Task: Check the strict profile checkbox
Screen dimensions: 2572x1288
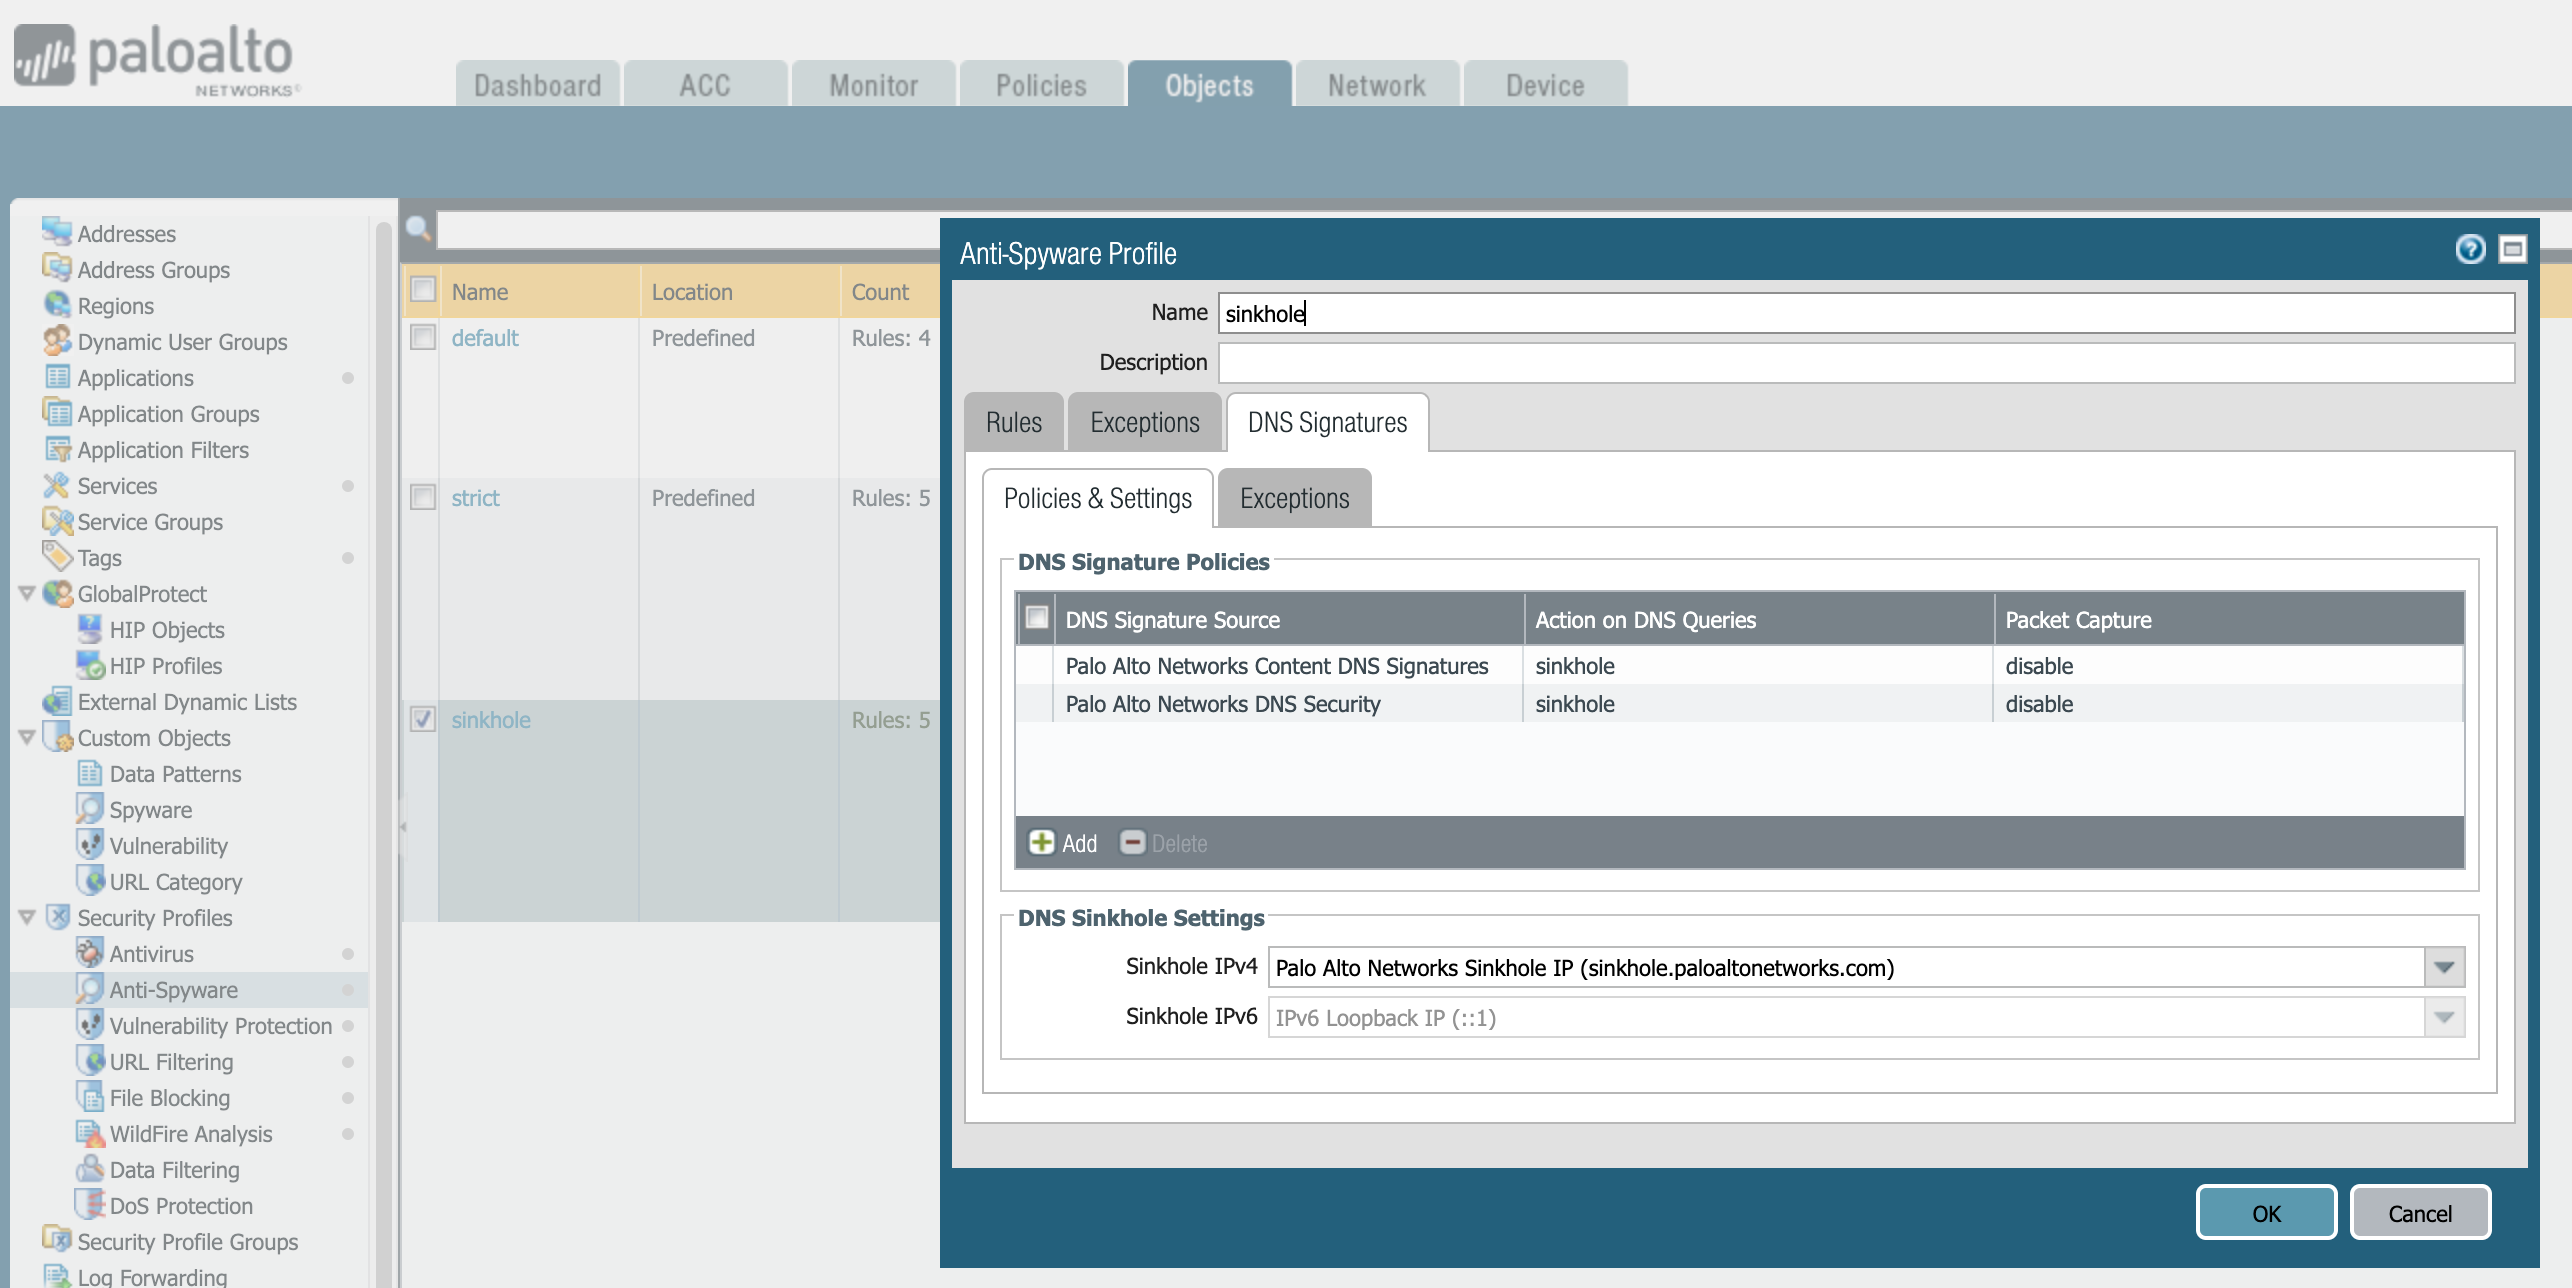Action: [x=423, y=496]
